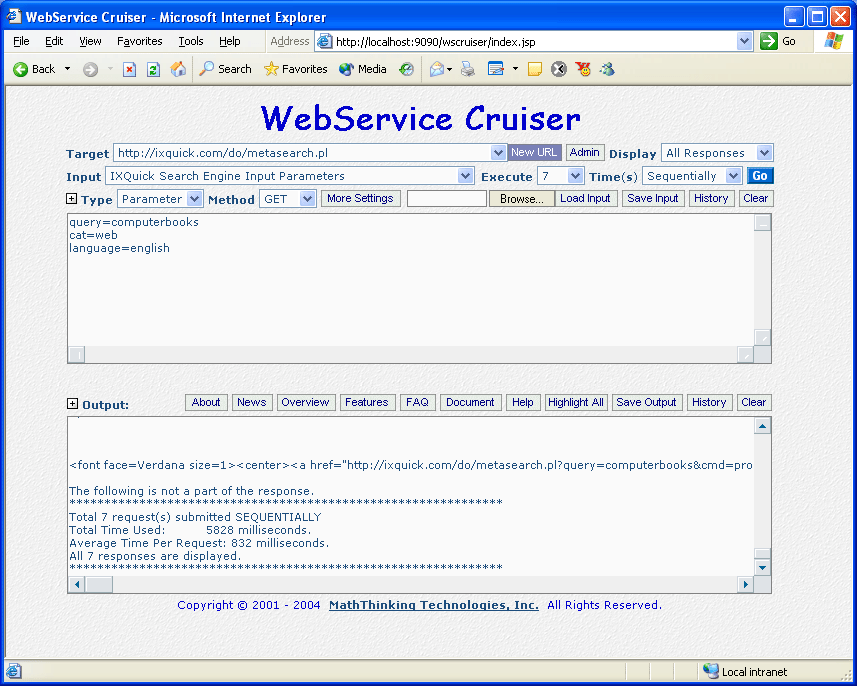Click the file path input beside Browse
The height and width of the screenshot is (686, 857).
(x=447, y=199)
